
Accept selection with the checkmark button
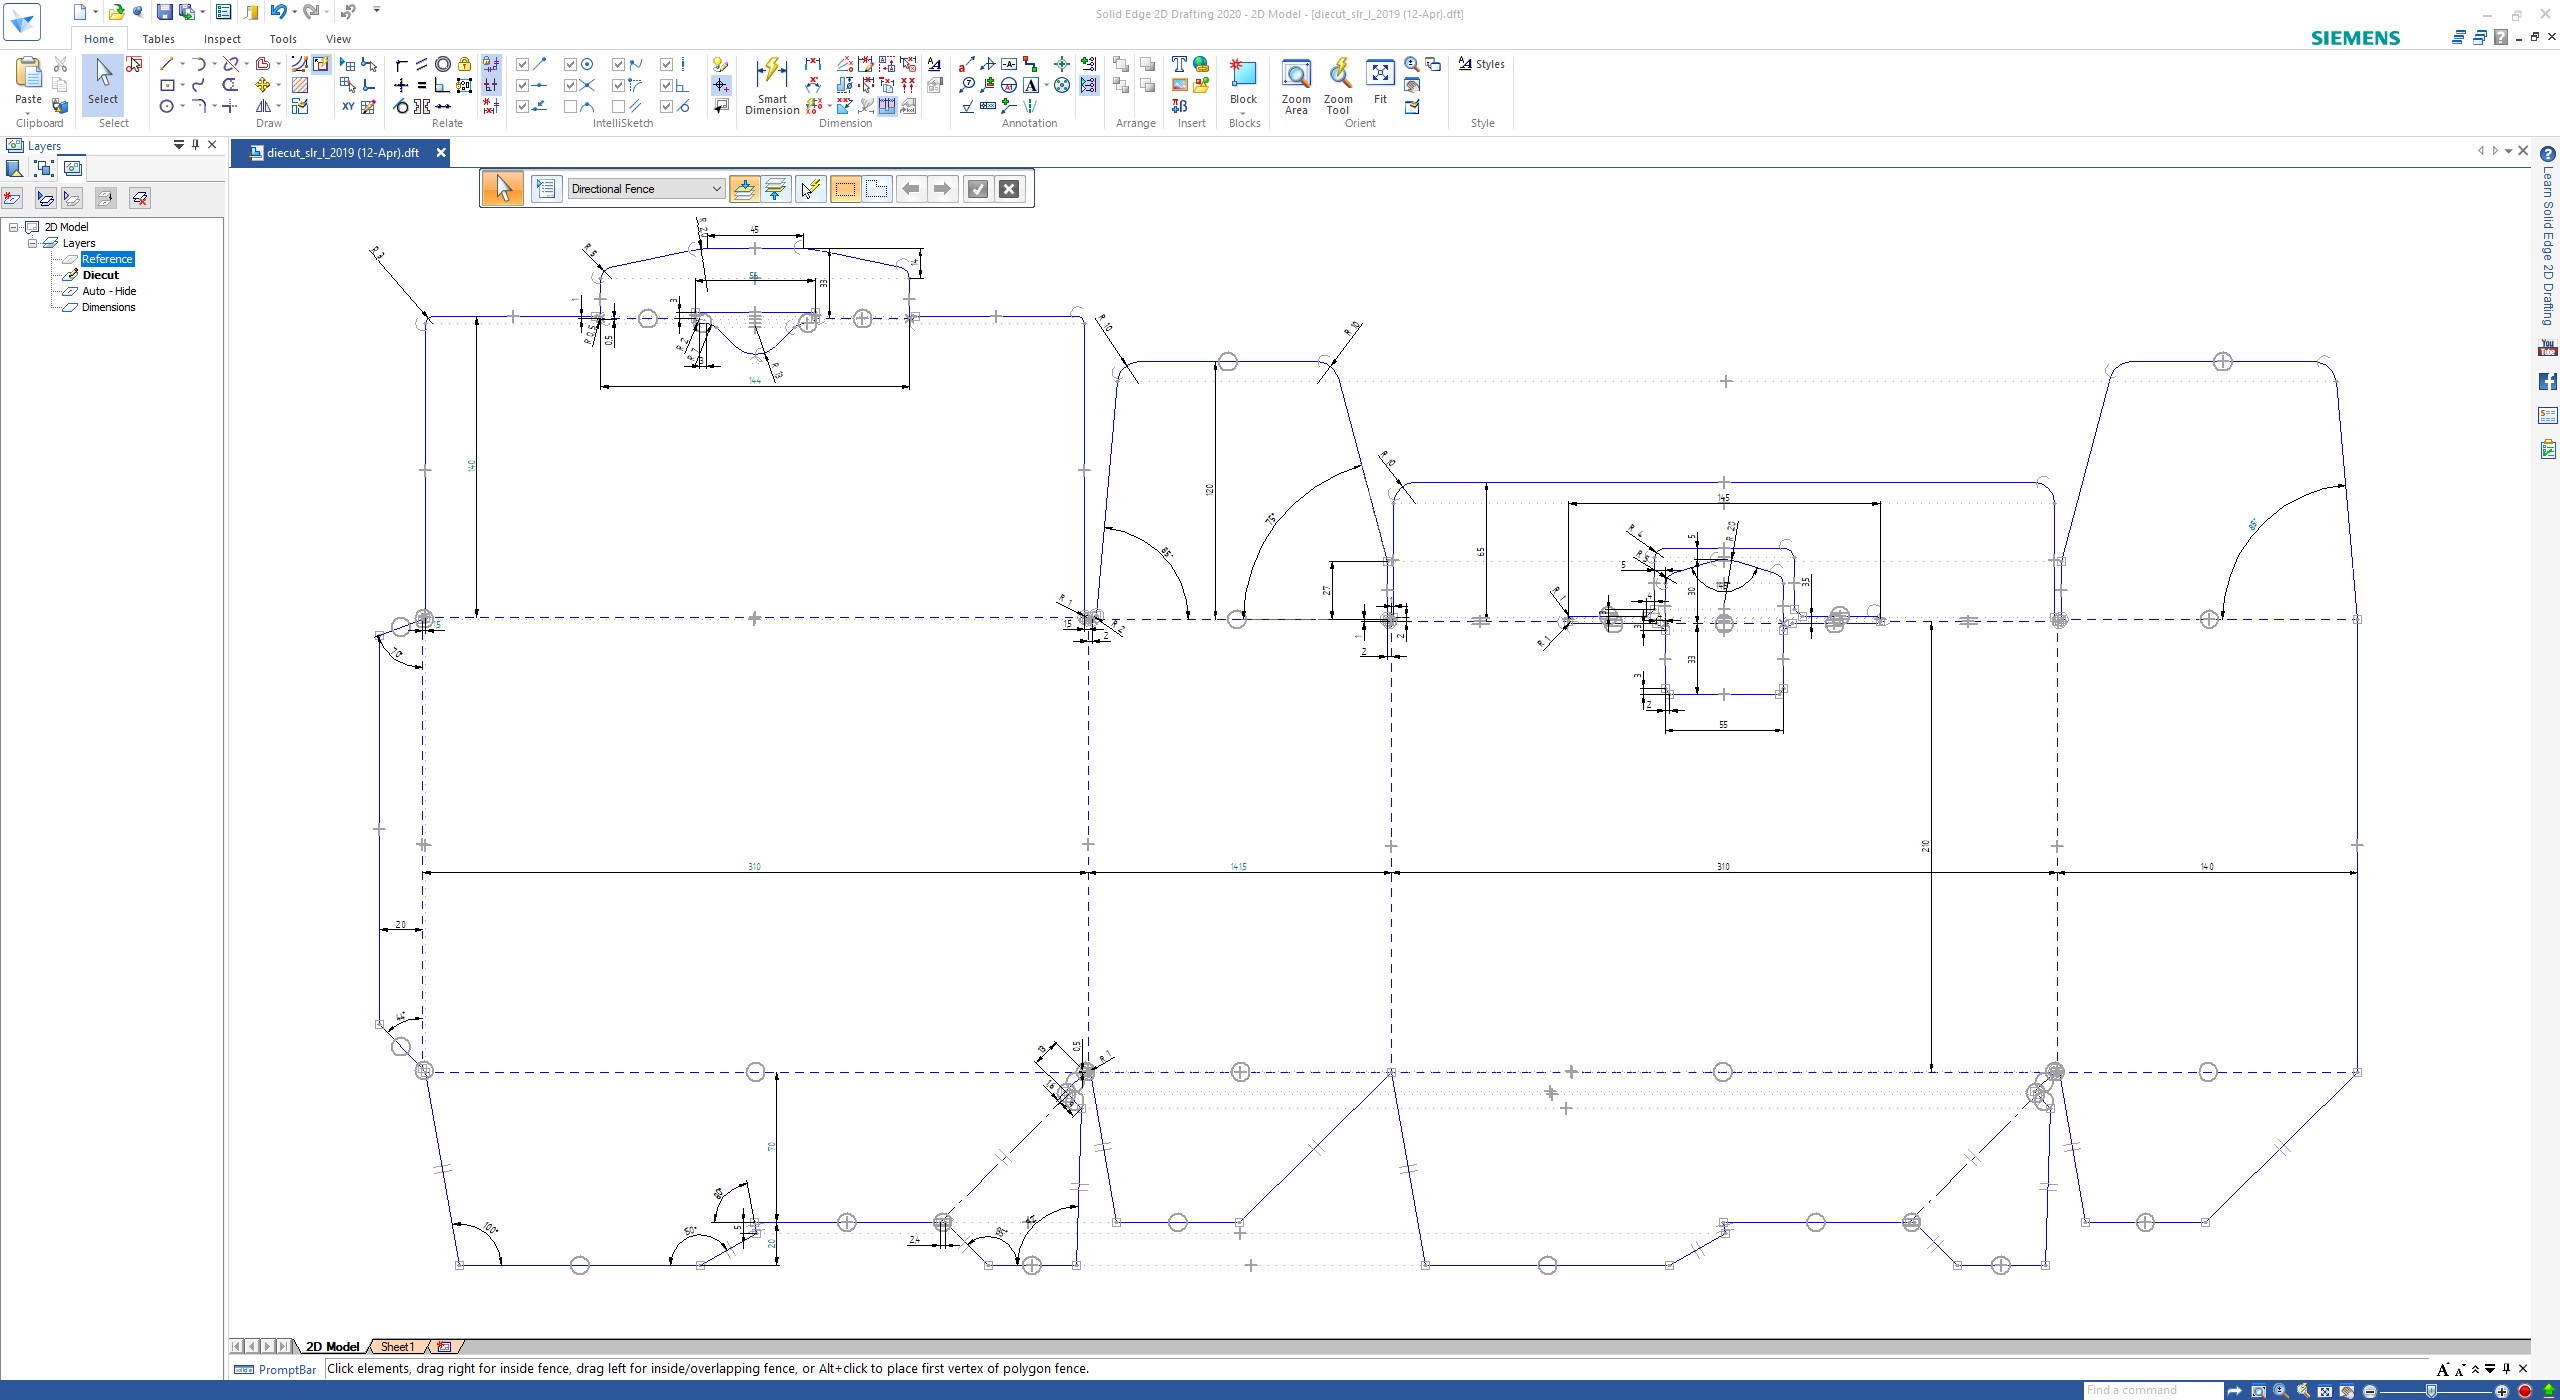click(x=978, y=189)
